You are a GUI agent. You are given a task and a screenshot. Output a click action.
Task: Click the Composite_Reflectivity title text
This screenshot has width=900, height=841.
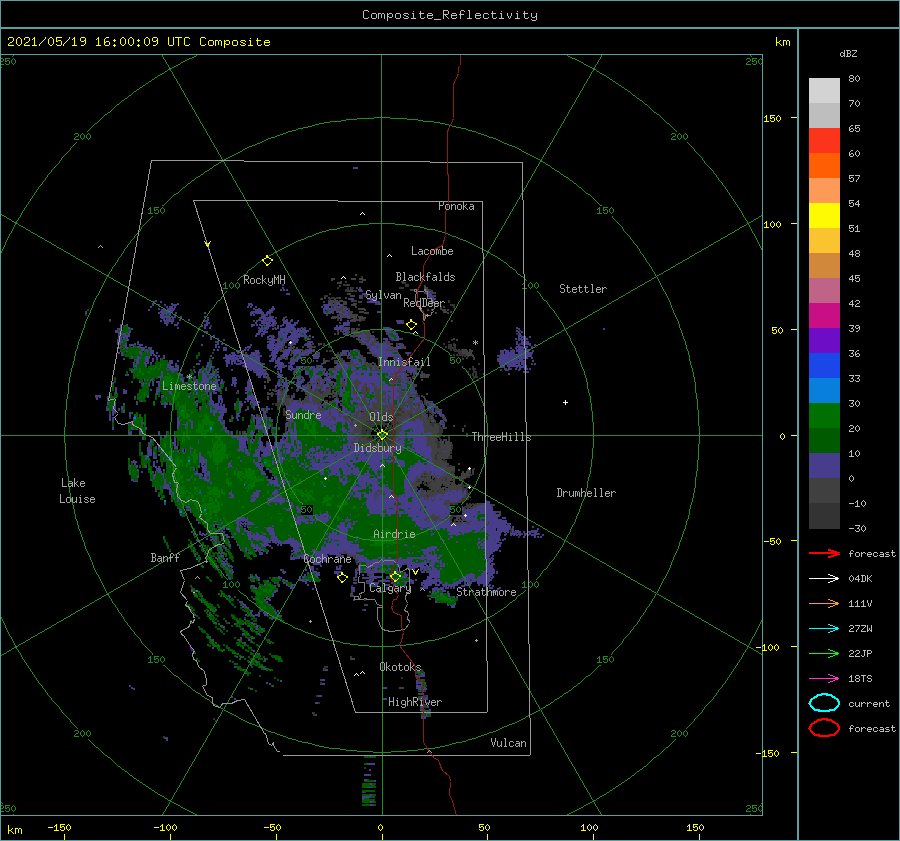(450, 15)
